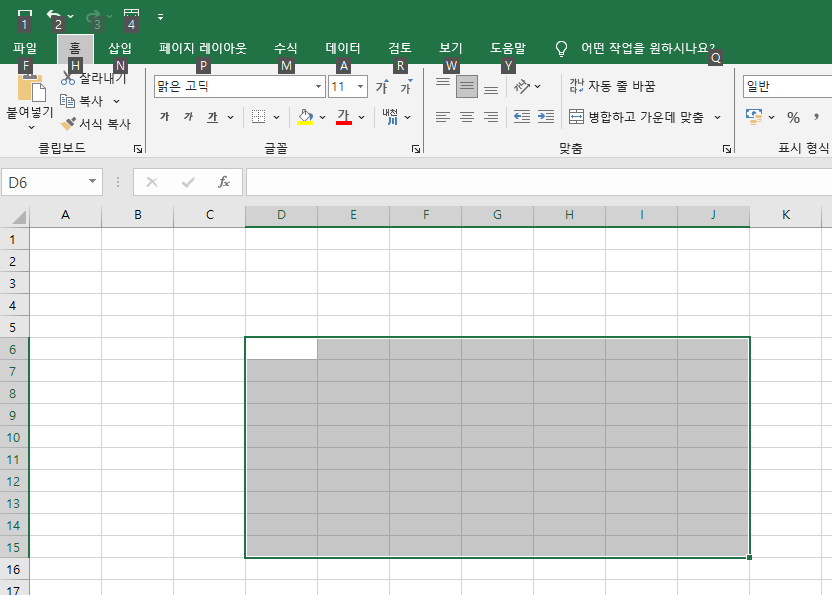The height and width of the screenshot is (595, 832).
Task: Click the text orientation icon
Action: point(522,87)
